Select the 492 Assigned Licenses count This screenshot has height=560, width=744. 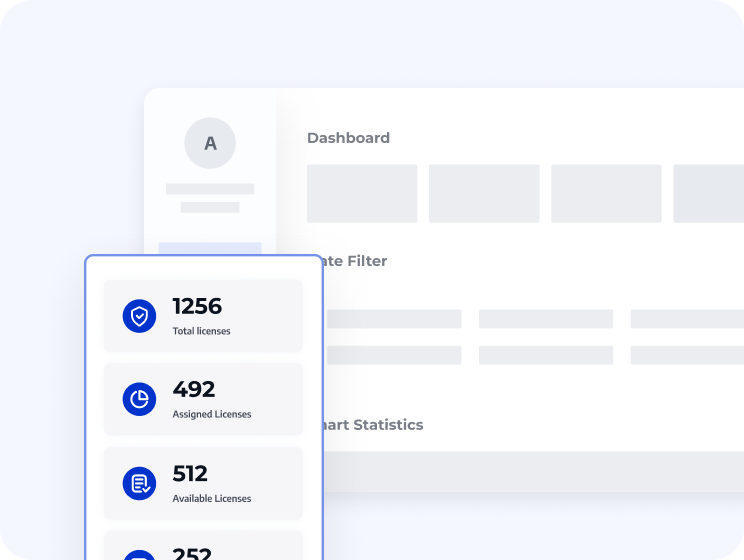194,389
